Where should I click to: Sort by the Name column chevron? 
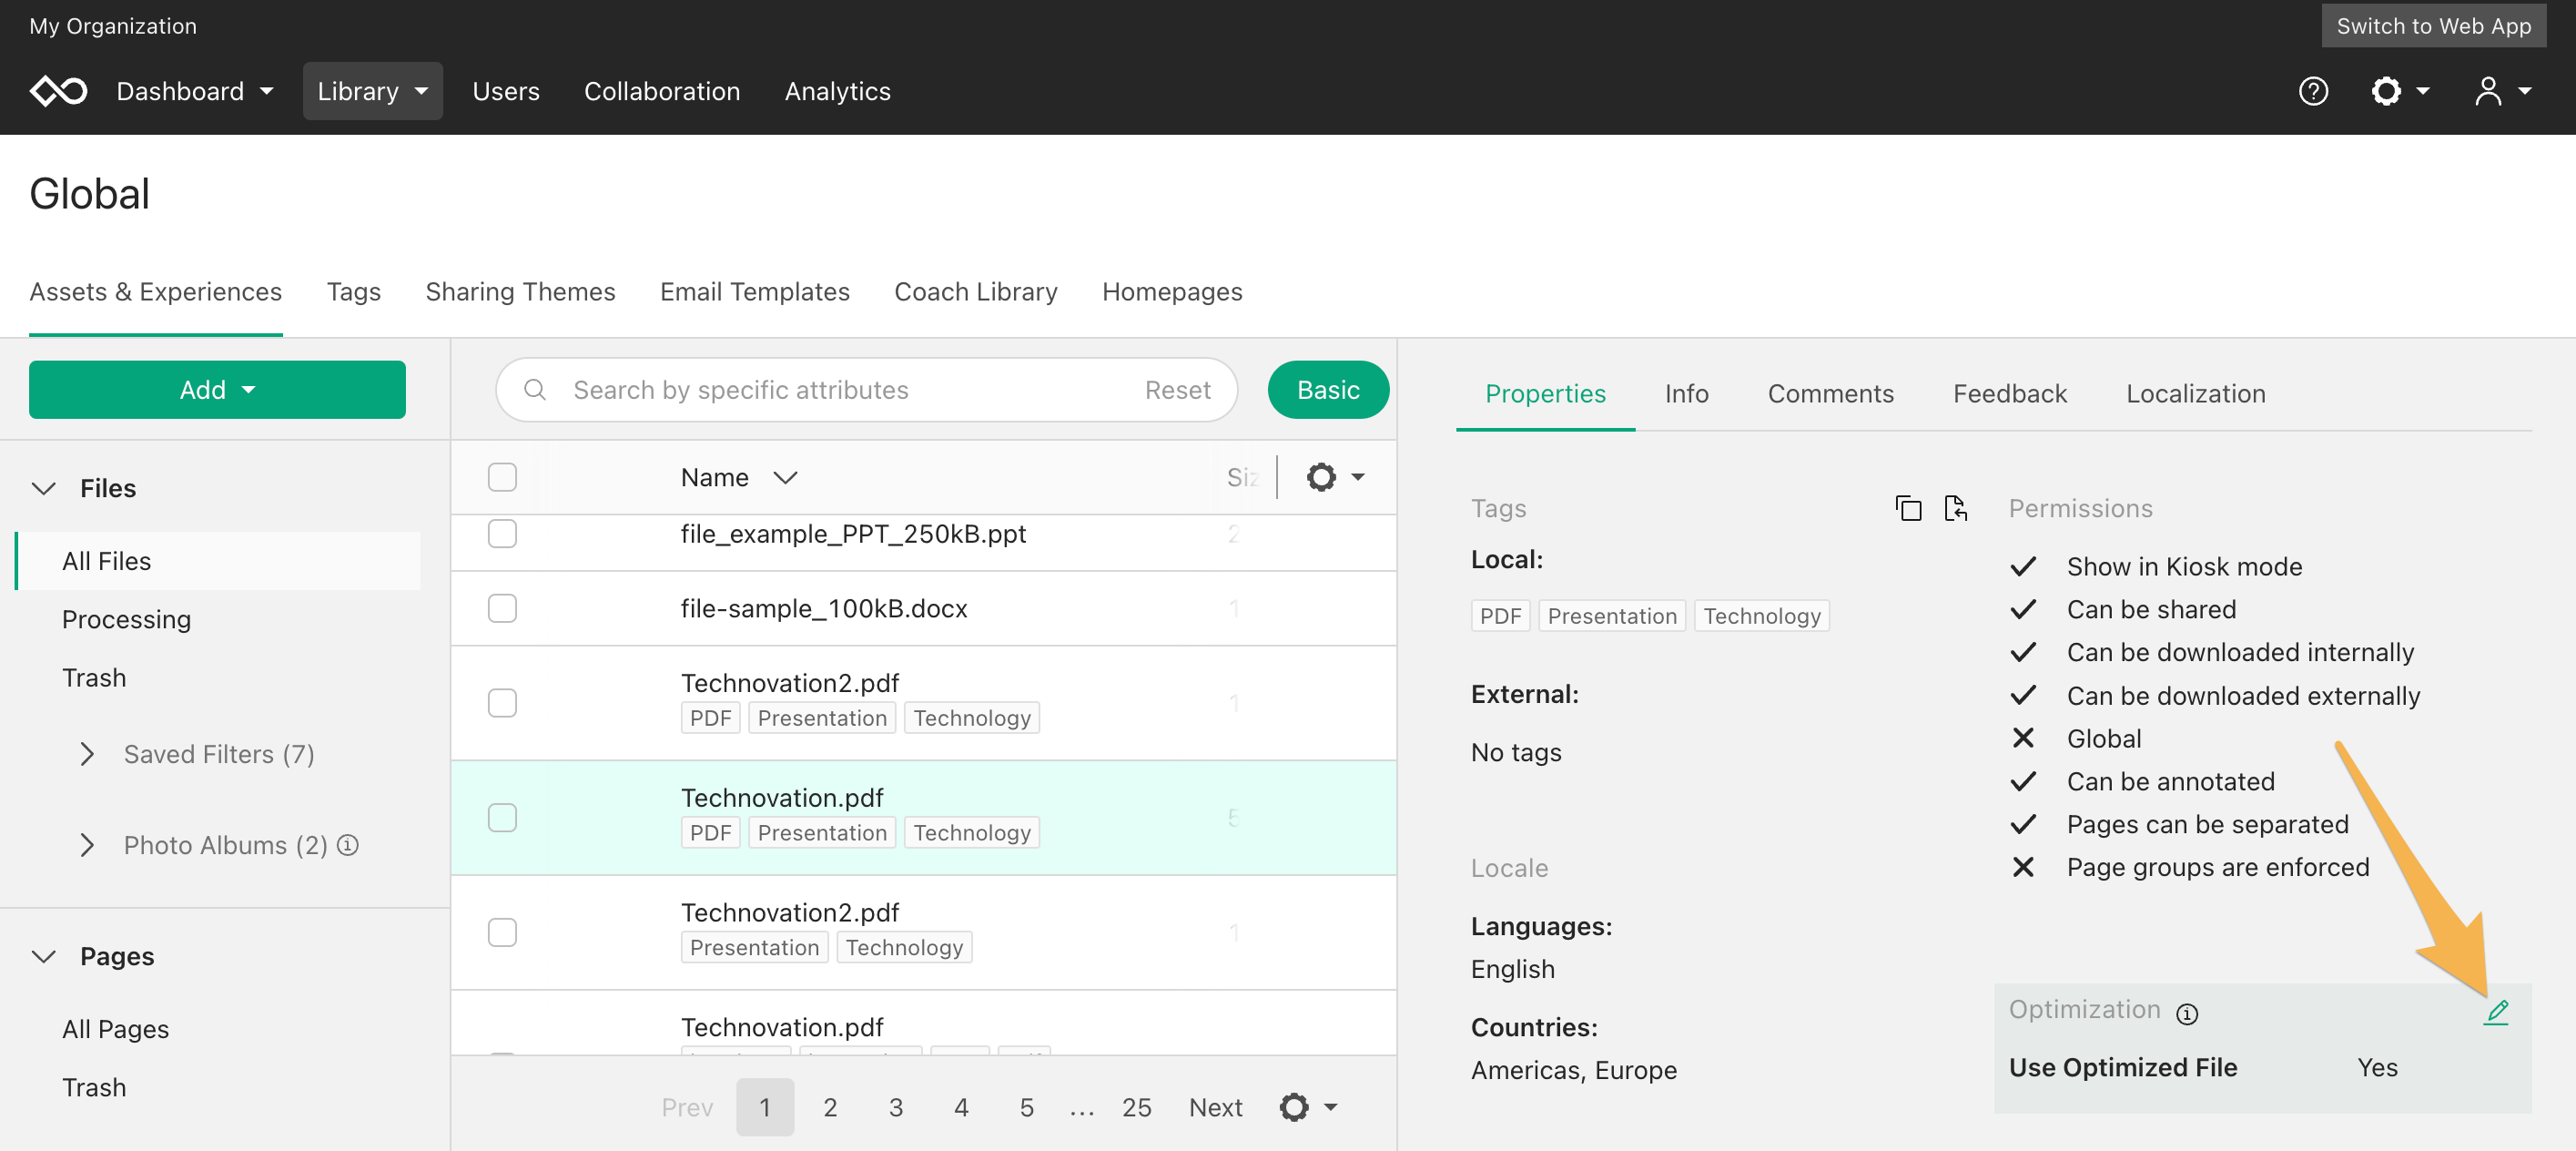[786, 477]
